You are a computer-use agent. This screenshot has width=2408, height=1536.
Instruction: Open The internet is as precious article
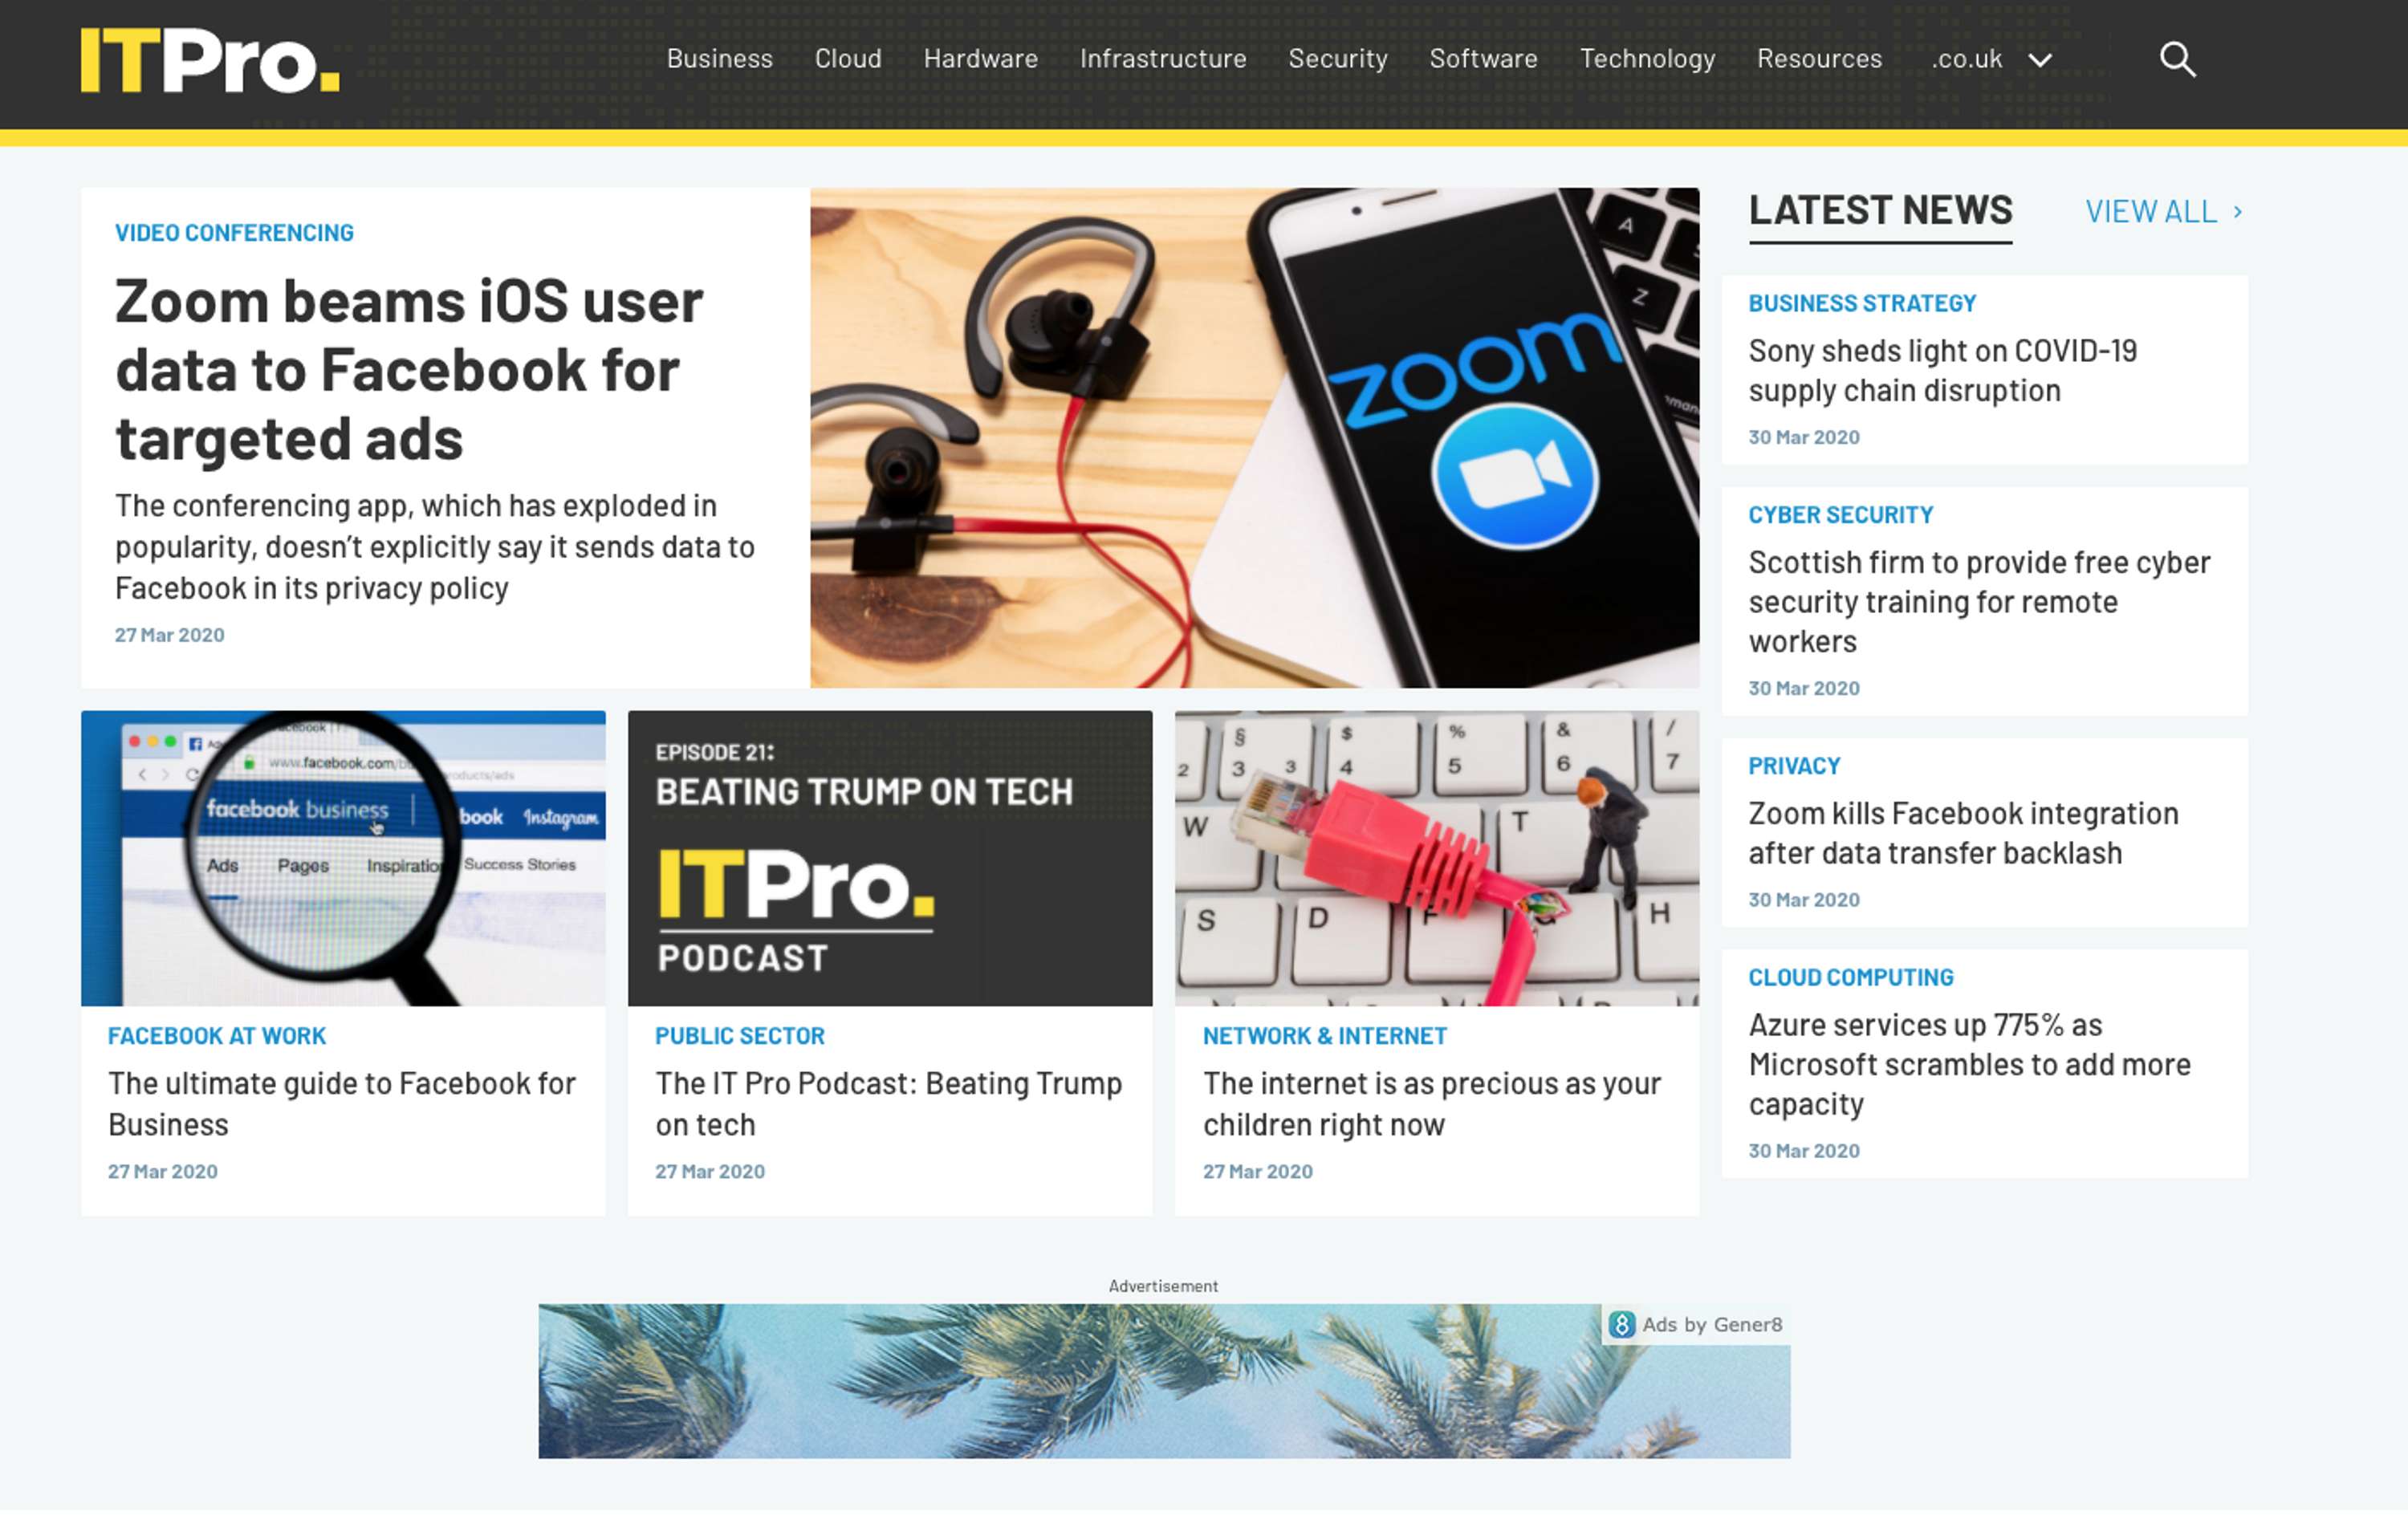point(1432,1103)
